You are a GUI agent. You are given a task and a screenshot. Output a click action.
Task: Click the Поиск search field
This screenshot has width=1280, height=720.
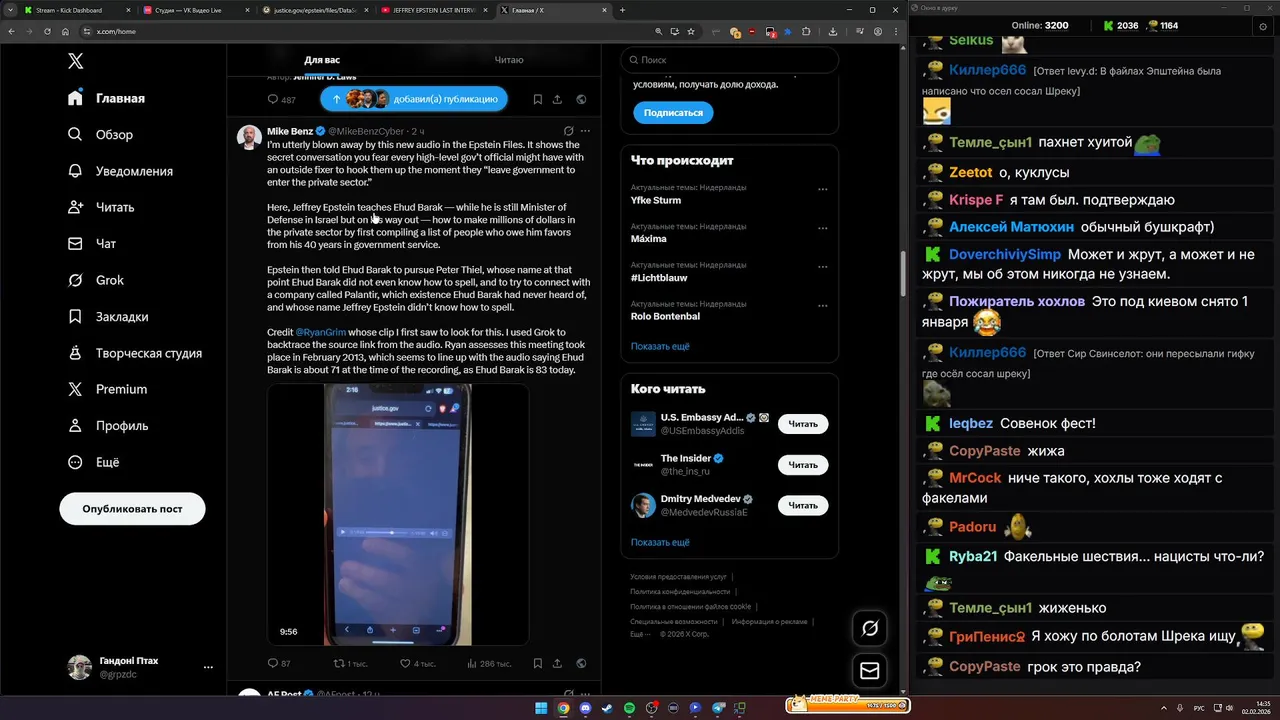click(729, 60)
